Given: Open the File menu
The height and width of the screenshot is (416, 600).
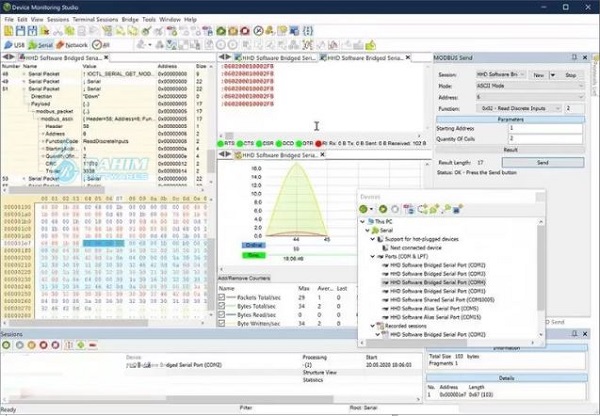Looking at the screenshot, I should (x=9, y=19).
